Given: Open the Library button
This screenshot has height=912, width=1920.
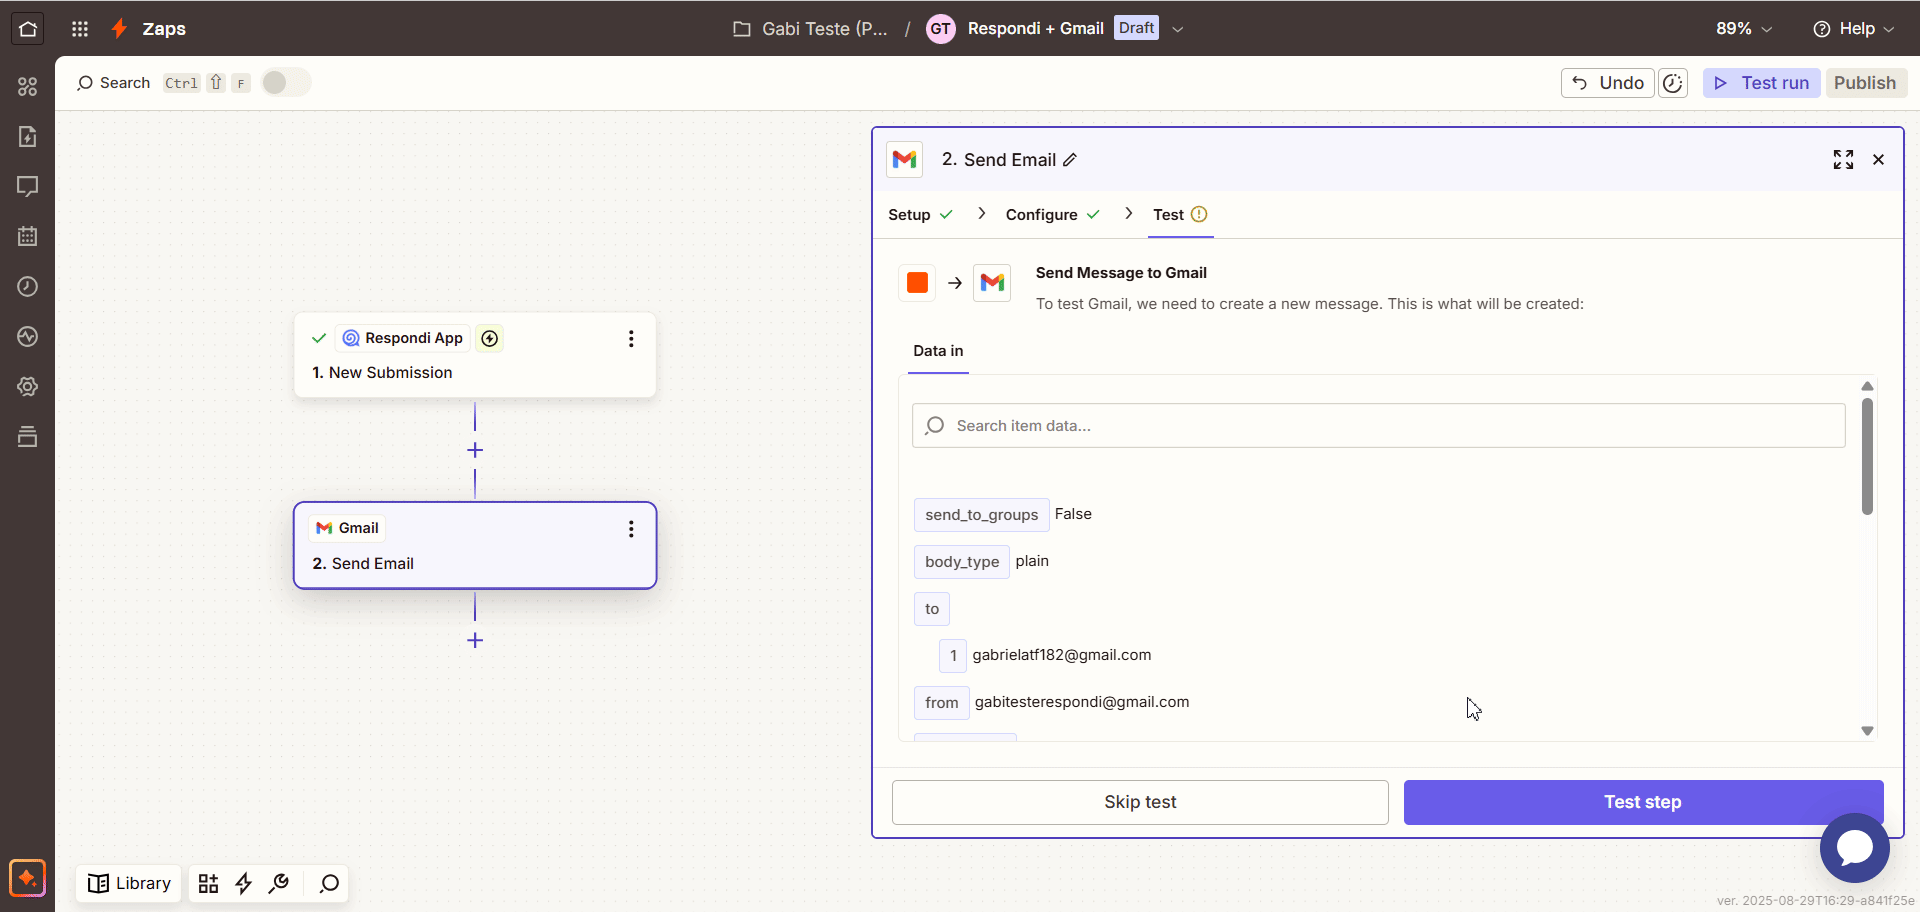Looking at the screenshot, I should point(129,884).
